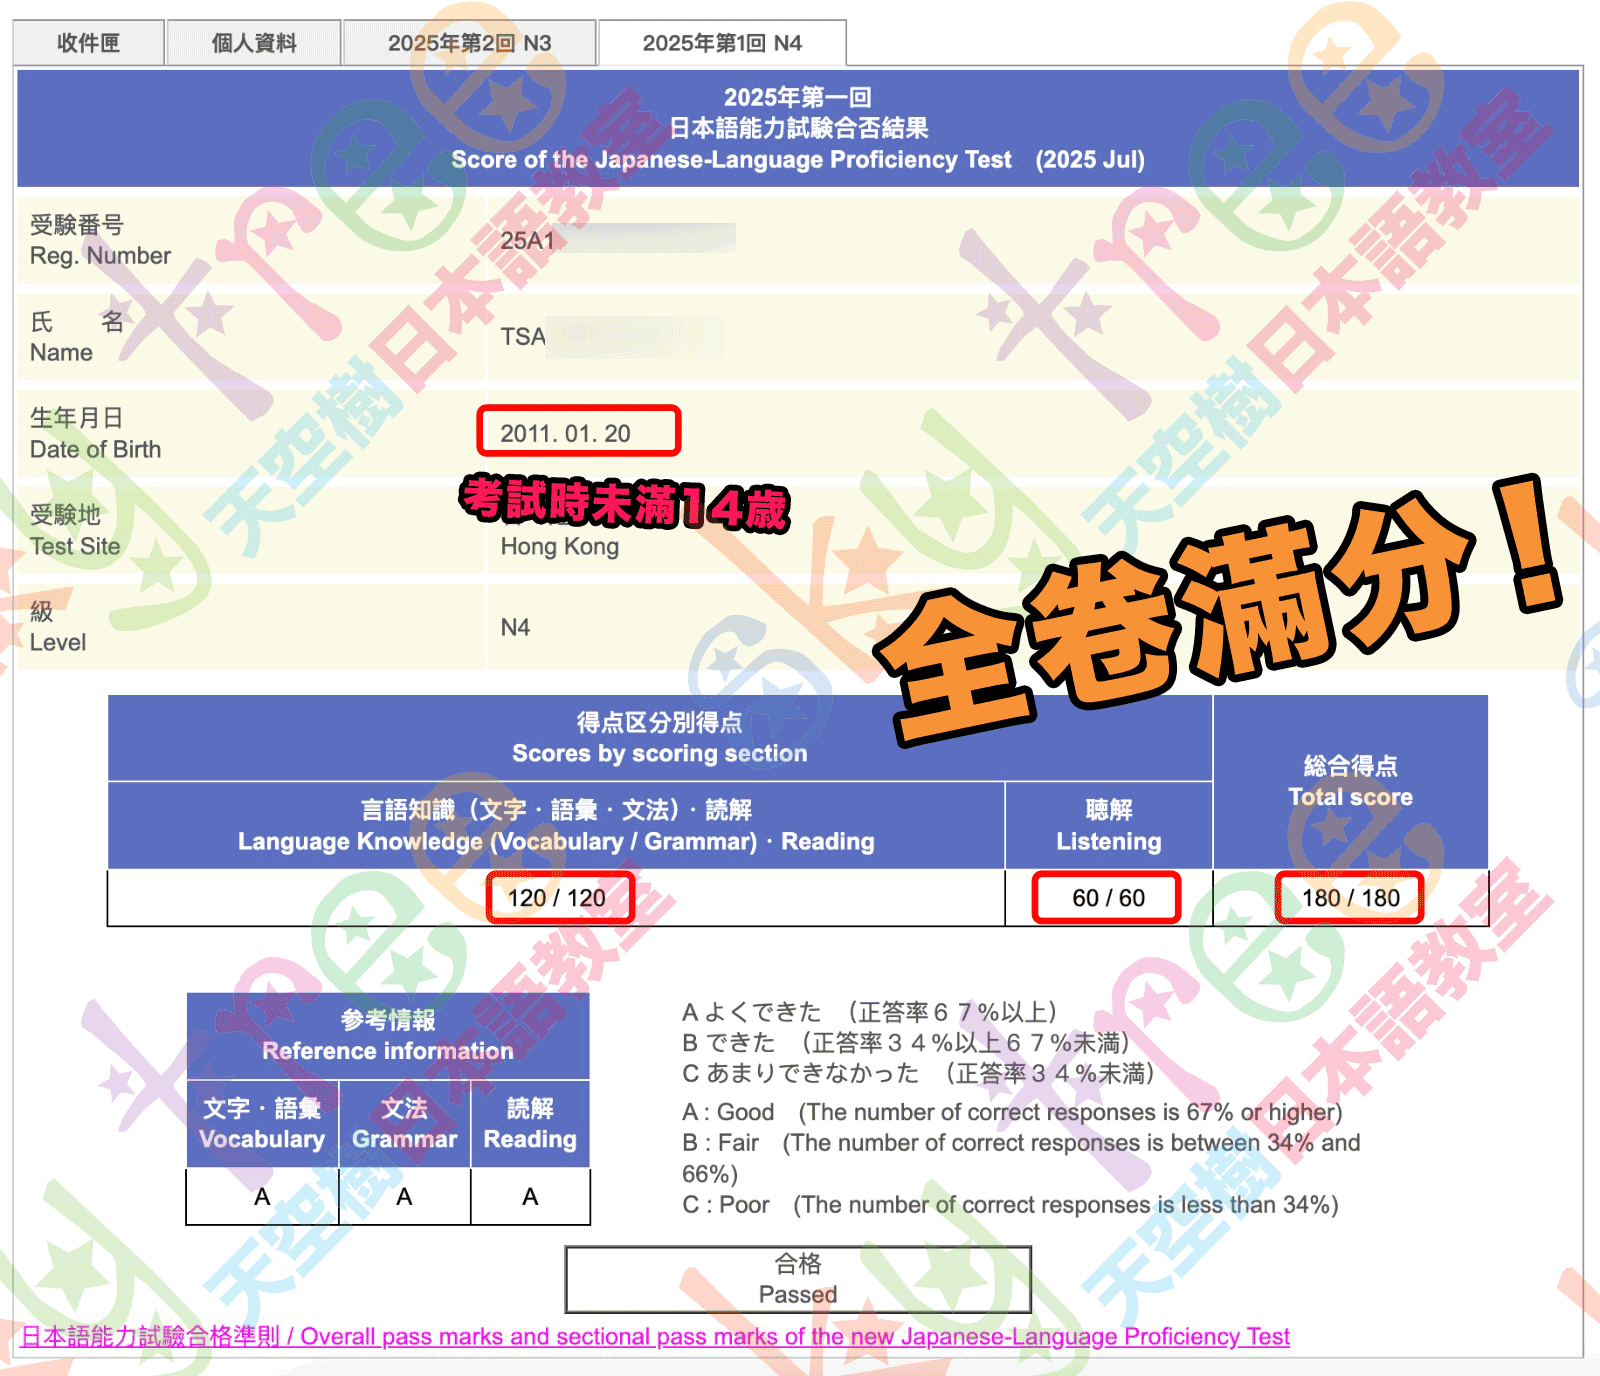Click the orange 全卷滿分 banner text
Screen dimensions: 1600x1376
tap(1200, 610)
